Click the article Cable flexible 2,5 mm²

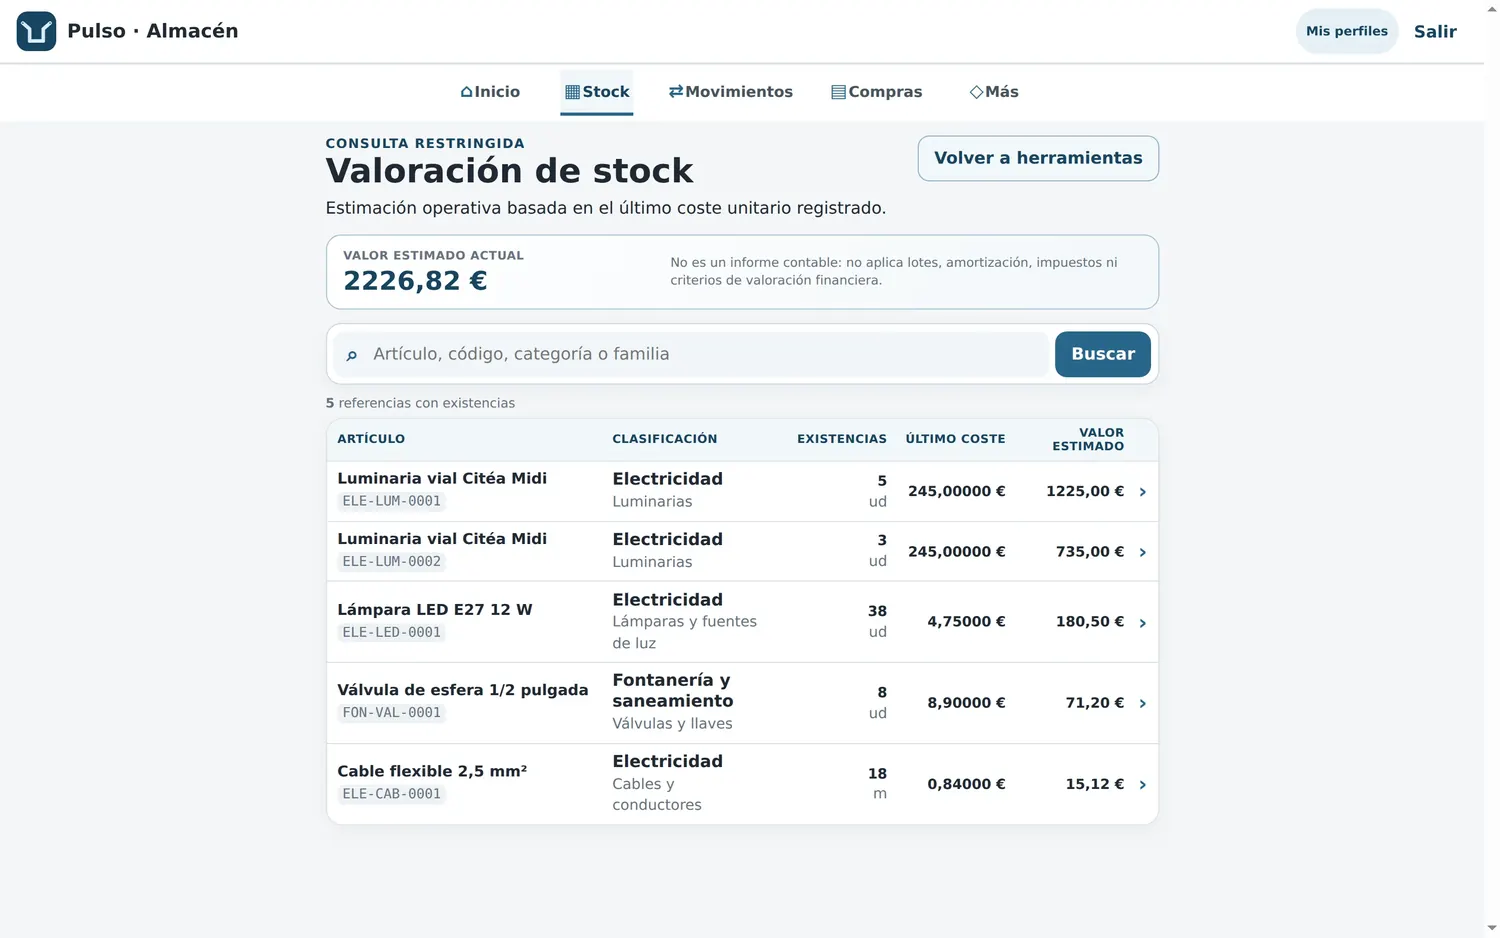432,771
